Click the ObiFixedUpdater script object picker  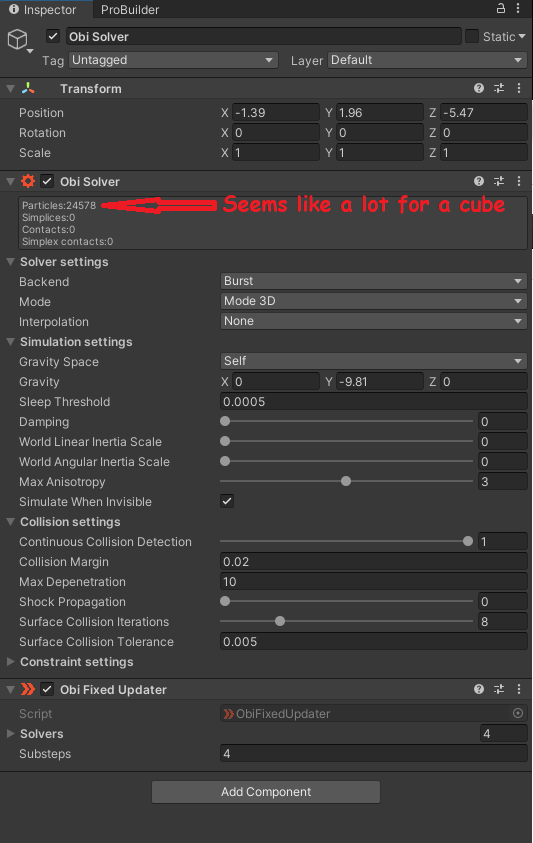(518, 713)
